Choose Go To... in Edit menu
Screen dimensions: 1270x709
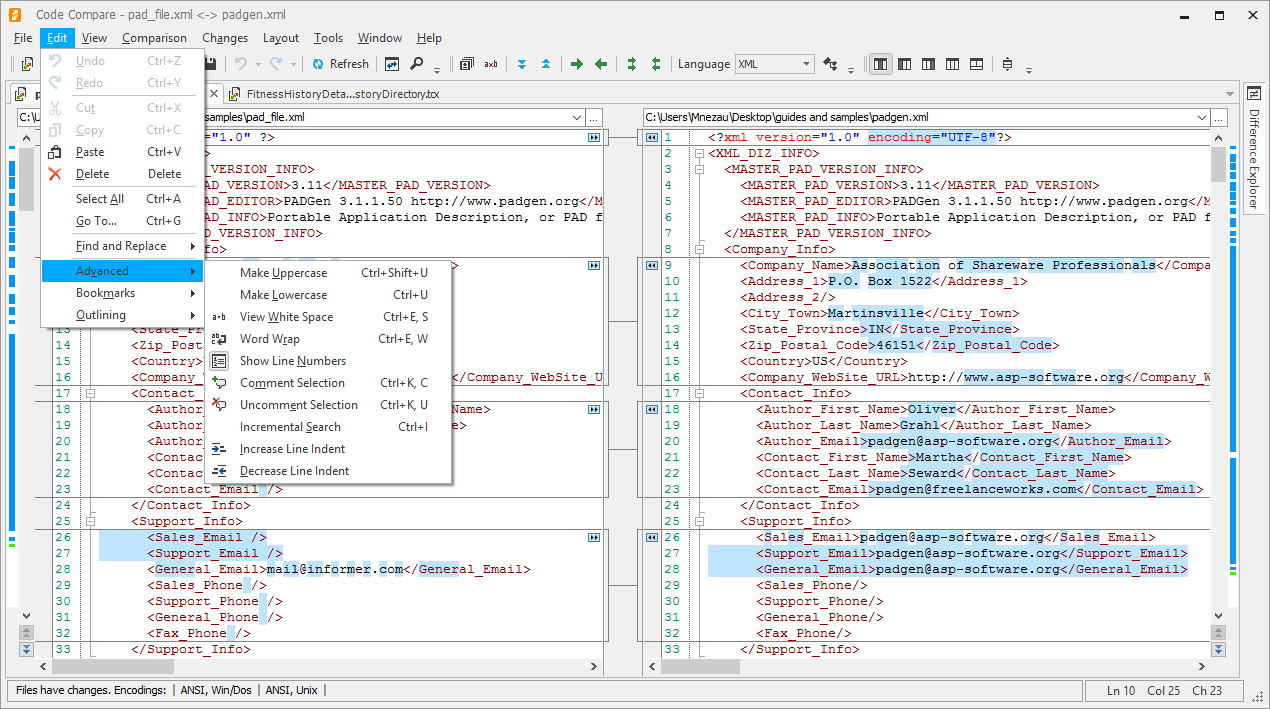click(122, 221)
